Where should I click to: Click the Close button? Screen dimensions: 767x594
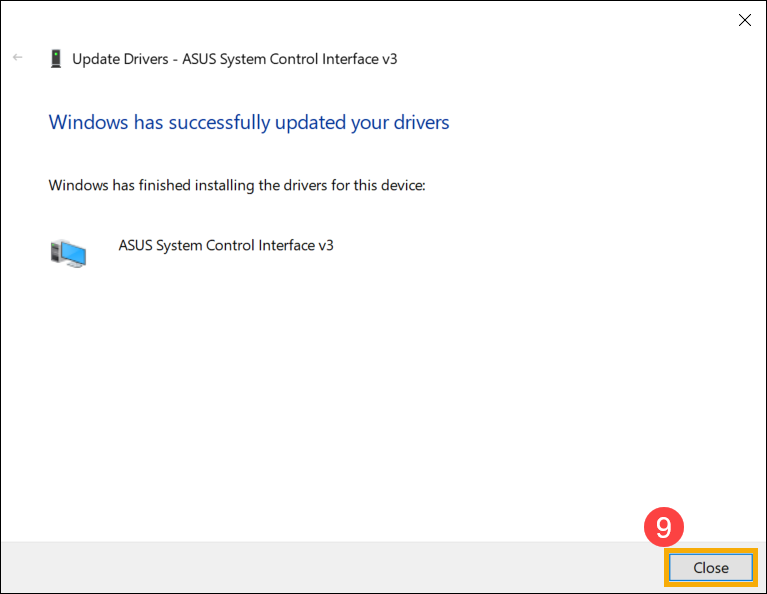(710, 568)
